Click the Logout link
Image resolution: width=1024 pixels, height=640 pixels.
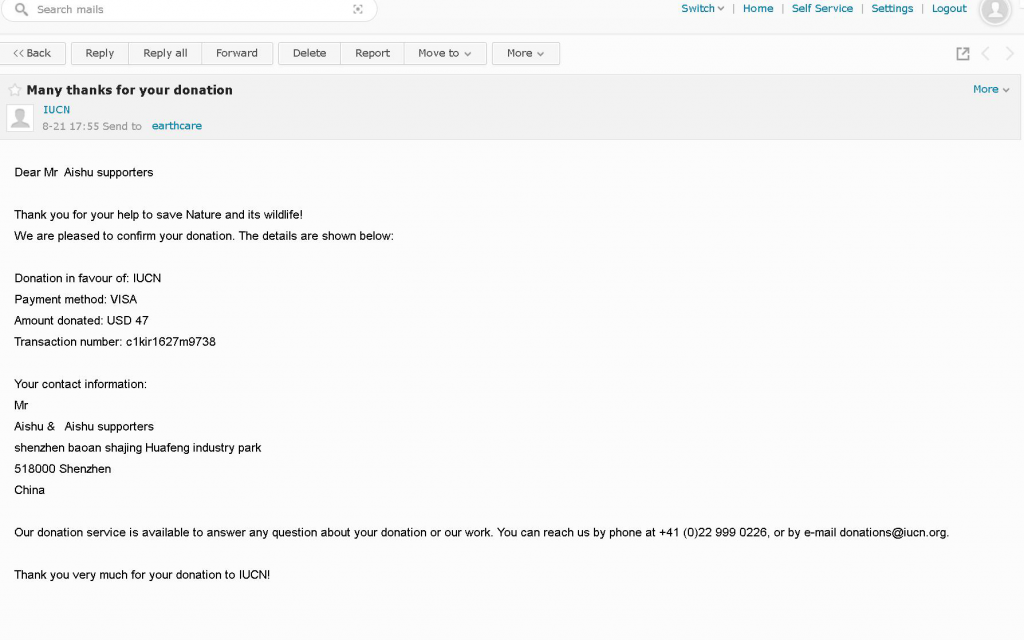click(x=949, y=9)
